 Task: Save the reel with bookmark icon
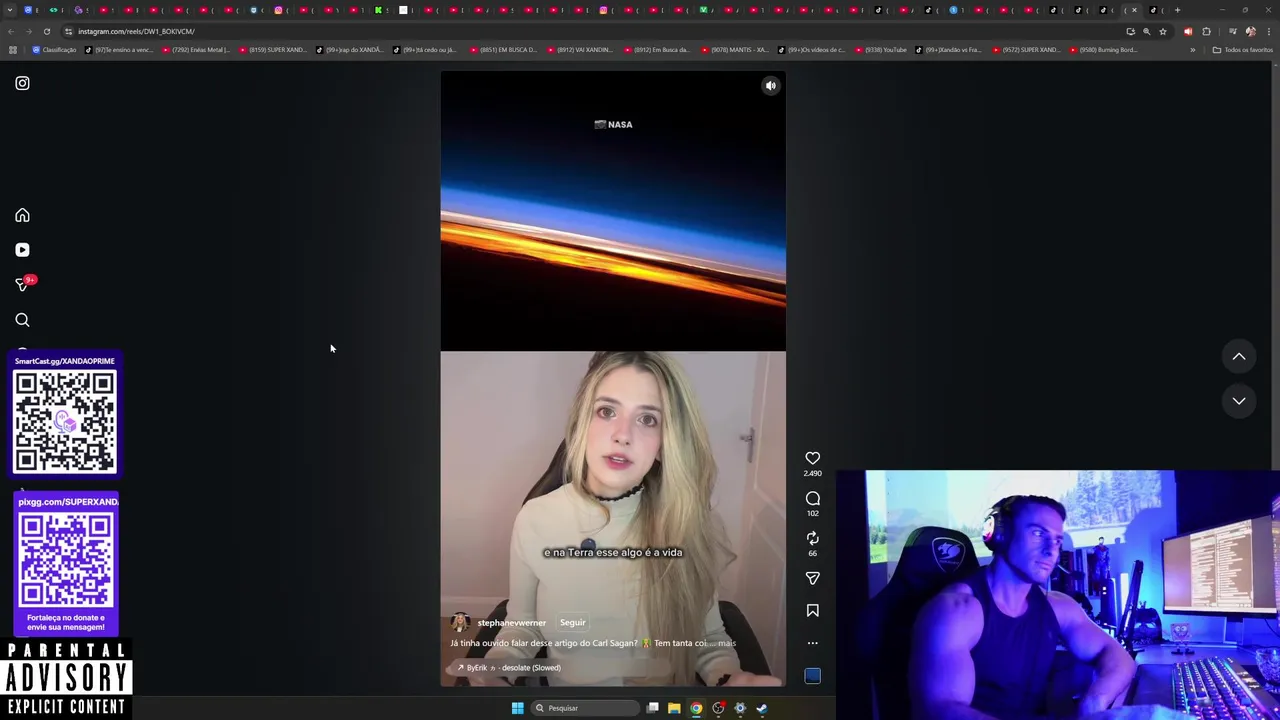click(813, 610)
